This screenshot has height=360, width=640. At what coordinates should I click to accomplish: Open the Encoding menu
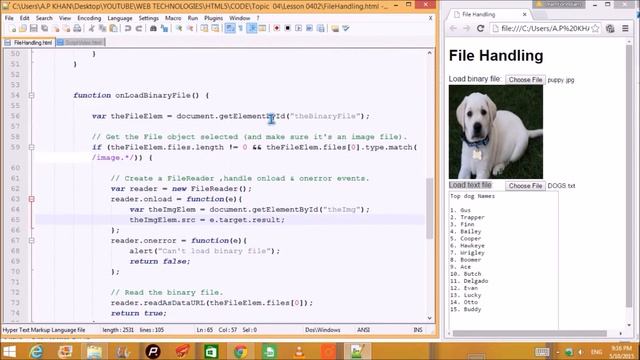tap(89, 18)
